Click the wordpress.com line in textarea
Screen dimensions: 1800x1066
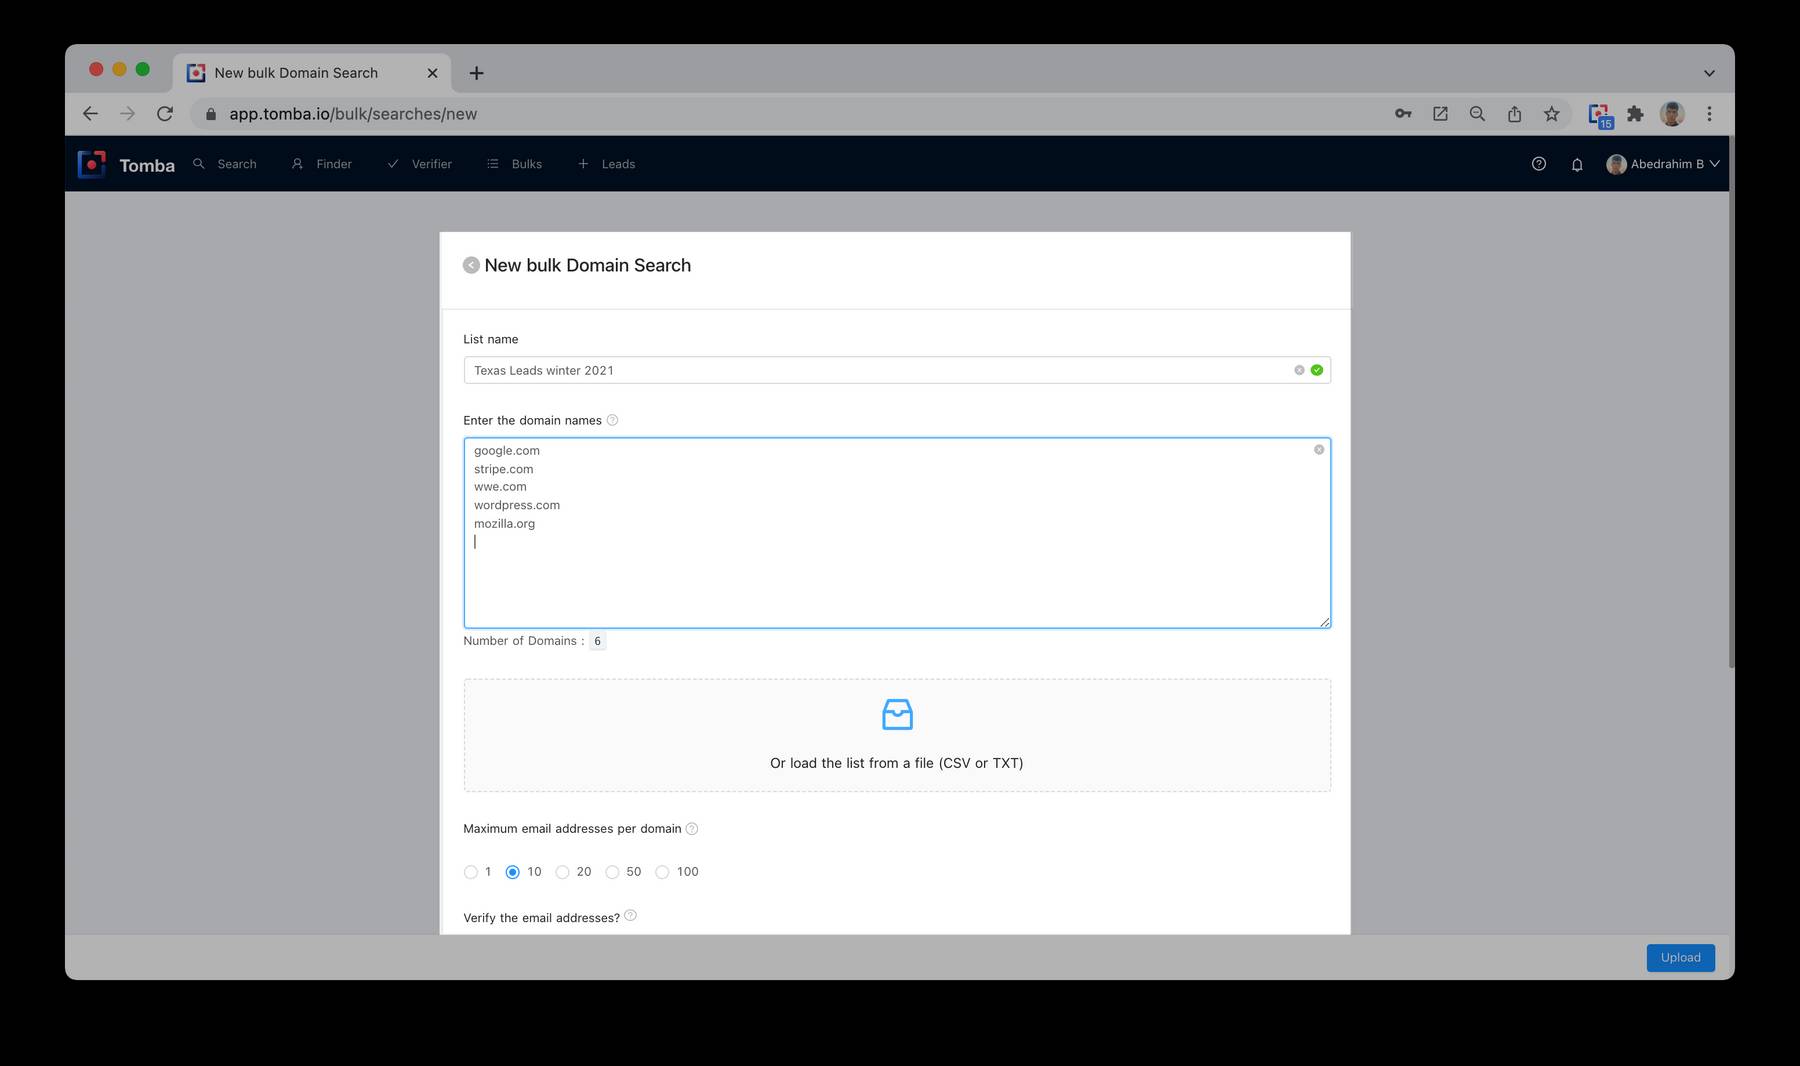pyautogui.click(x=517, y=505)
